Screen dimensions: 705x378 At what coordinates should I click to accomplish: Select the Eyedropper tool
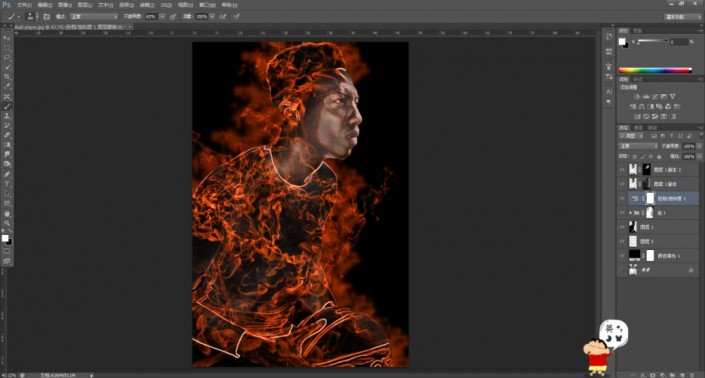click(x=7, y=87)
